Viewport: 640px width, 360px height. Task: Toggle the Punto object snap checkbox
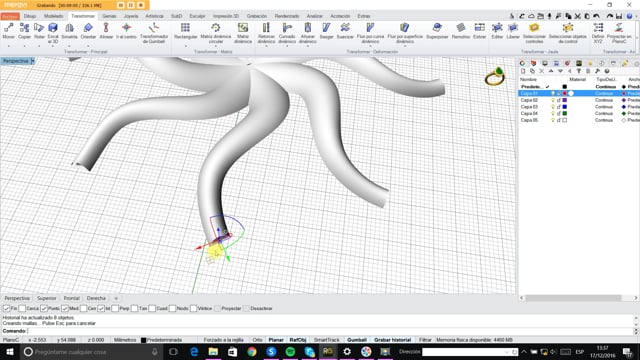44,309
